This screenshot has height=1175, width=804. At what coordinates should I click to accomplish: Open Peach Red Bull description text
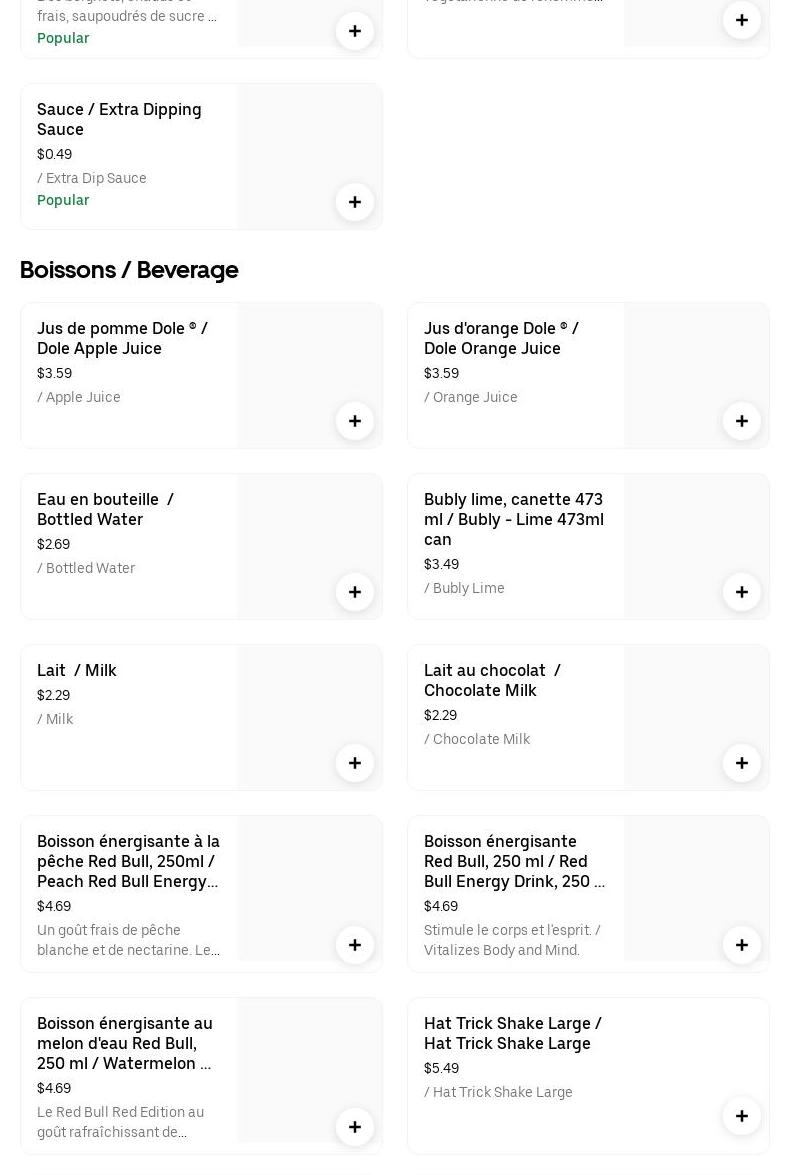coord(128,940)
